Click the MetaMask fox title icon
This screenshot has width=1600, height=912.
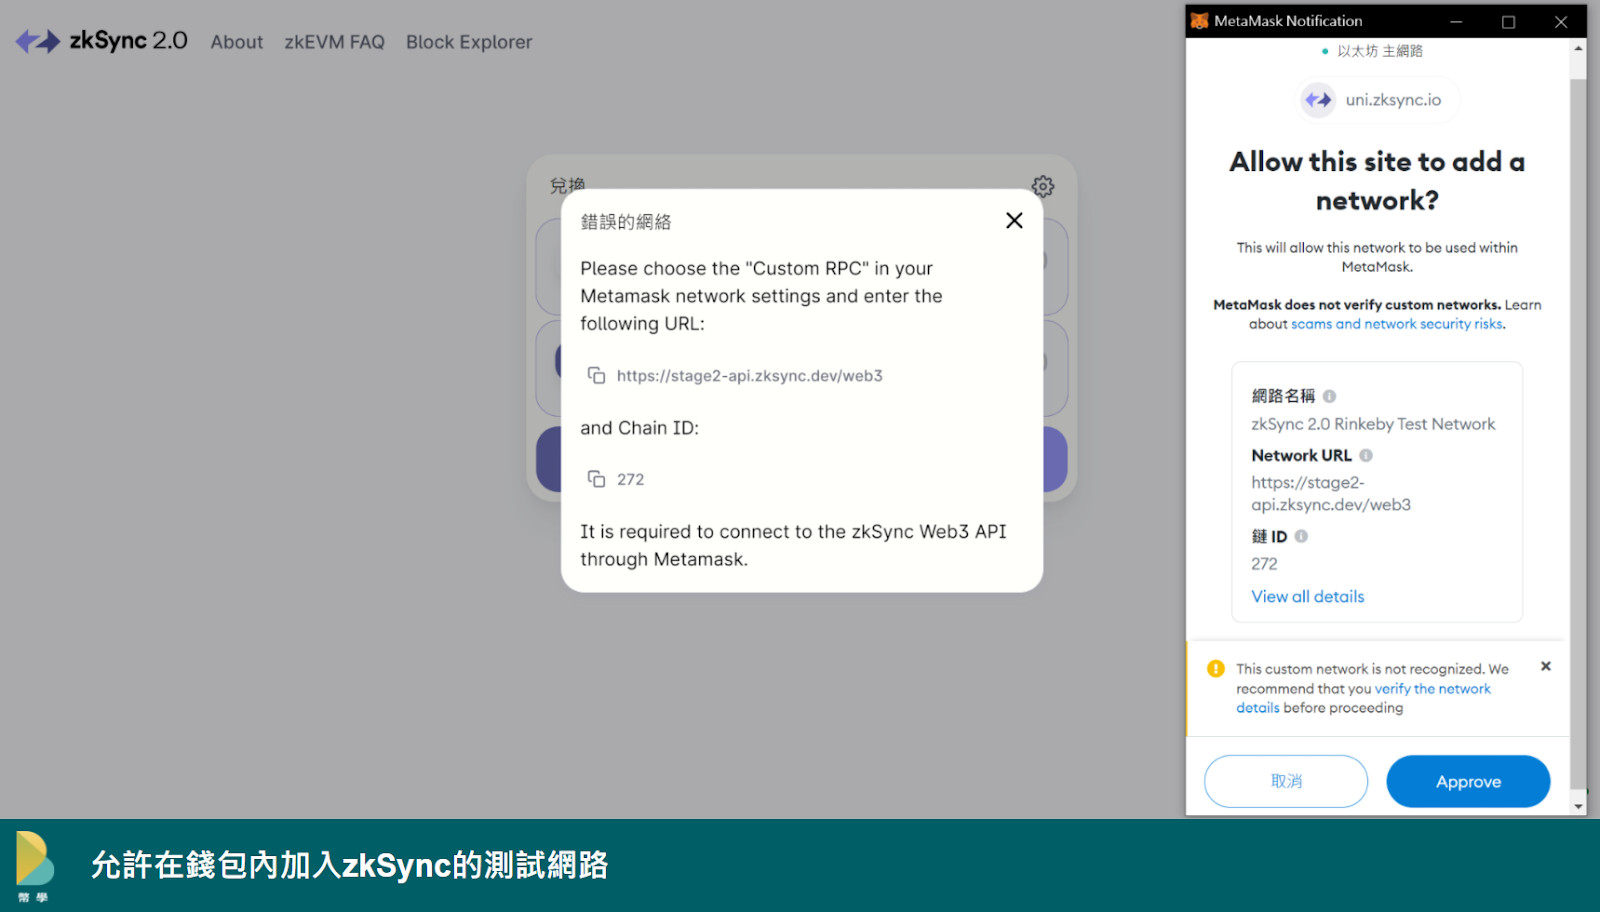[x=1200, y=21]
